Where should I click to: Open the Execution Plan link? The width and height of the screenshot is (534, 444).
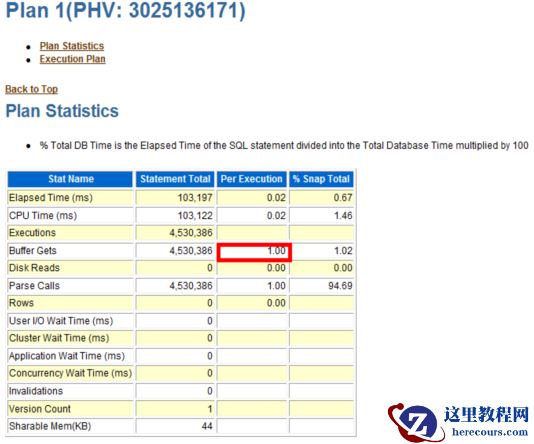(73, 59)
